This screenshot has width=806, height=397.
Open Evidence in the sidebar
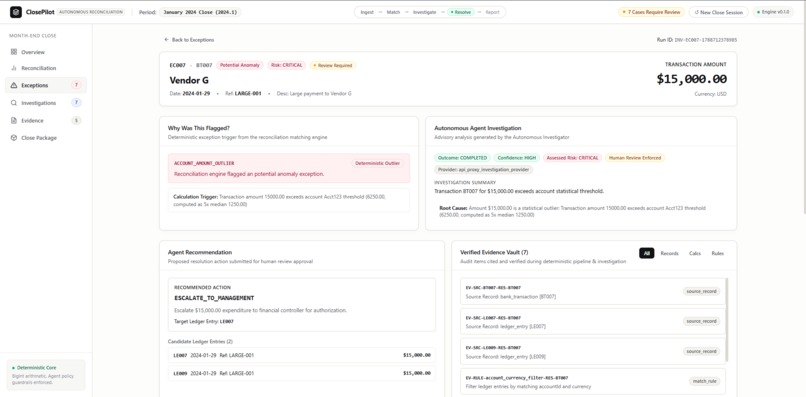tap(46, 120)
